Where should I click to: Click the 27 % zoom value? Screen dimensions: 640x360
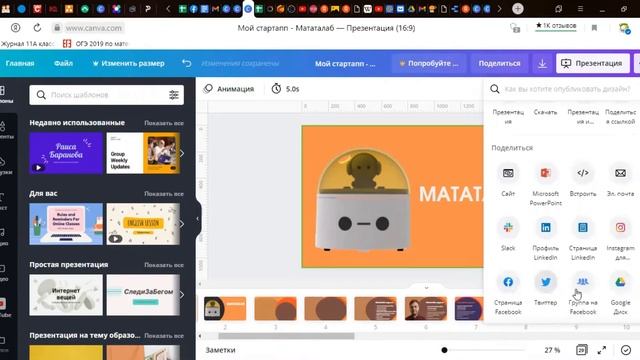click(552, 350)
